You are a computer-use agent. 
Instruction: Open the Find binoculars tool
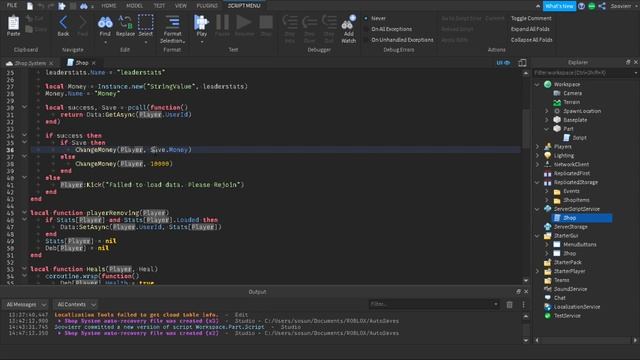point(105,23)
